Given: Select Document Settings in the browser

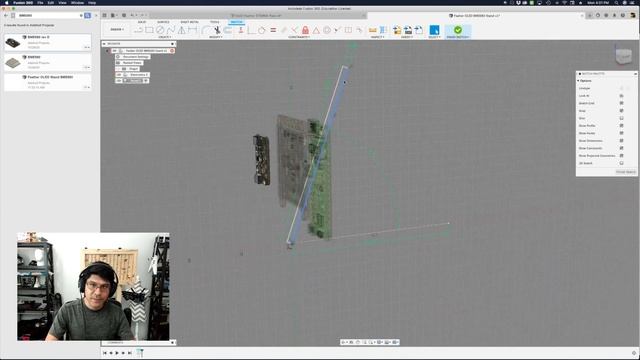Looking at the screenshot, I should coord(136,57).
